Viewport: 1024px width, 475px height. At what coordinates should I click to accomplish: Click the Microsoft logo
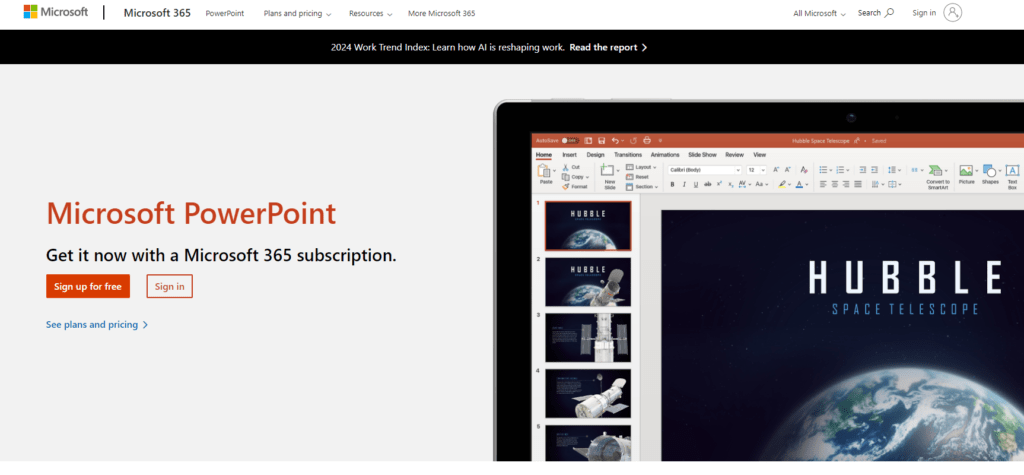coord(55,13)
